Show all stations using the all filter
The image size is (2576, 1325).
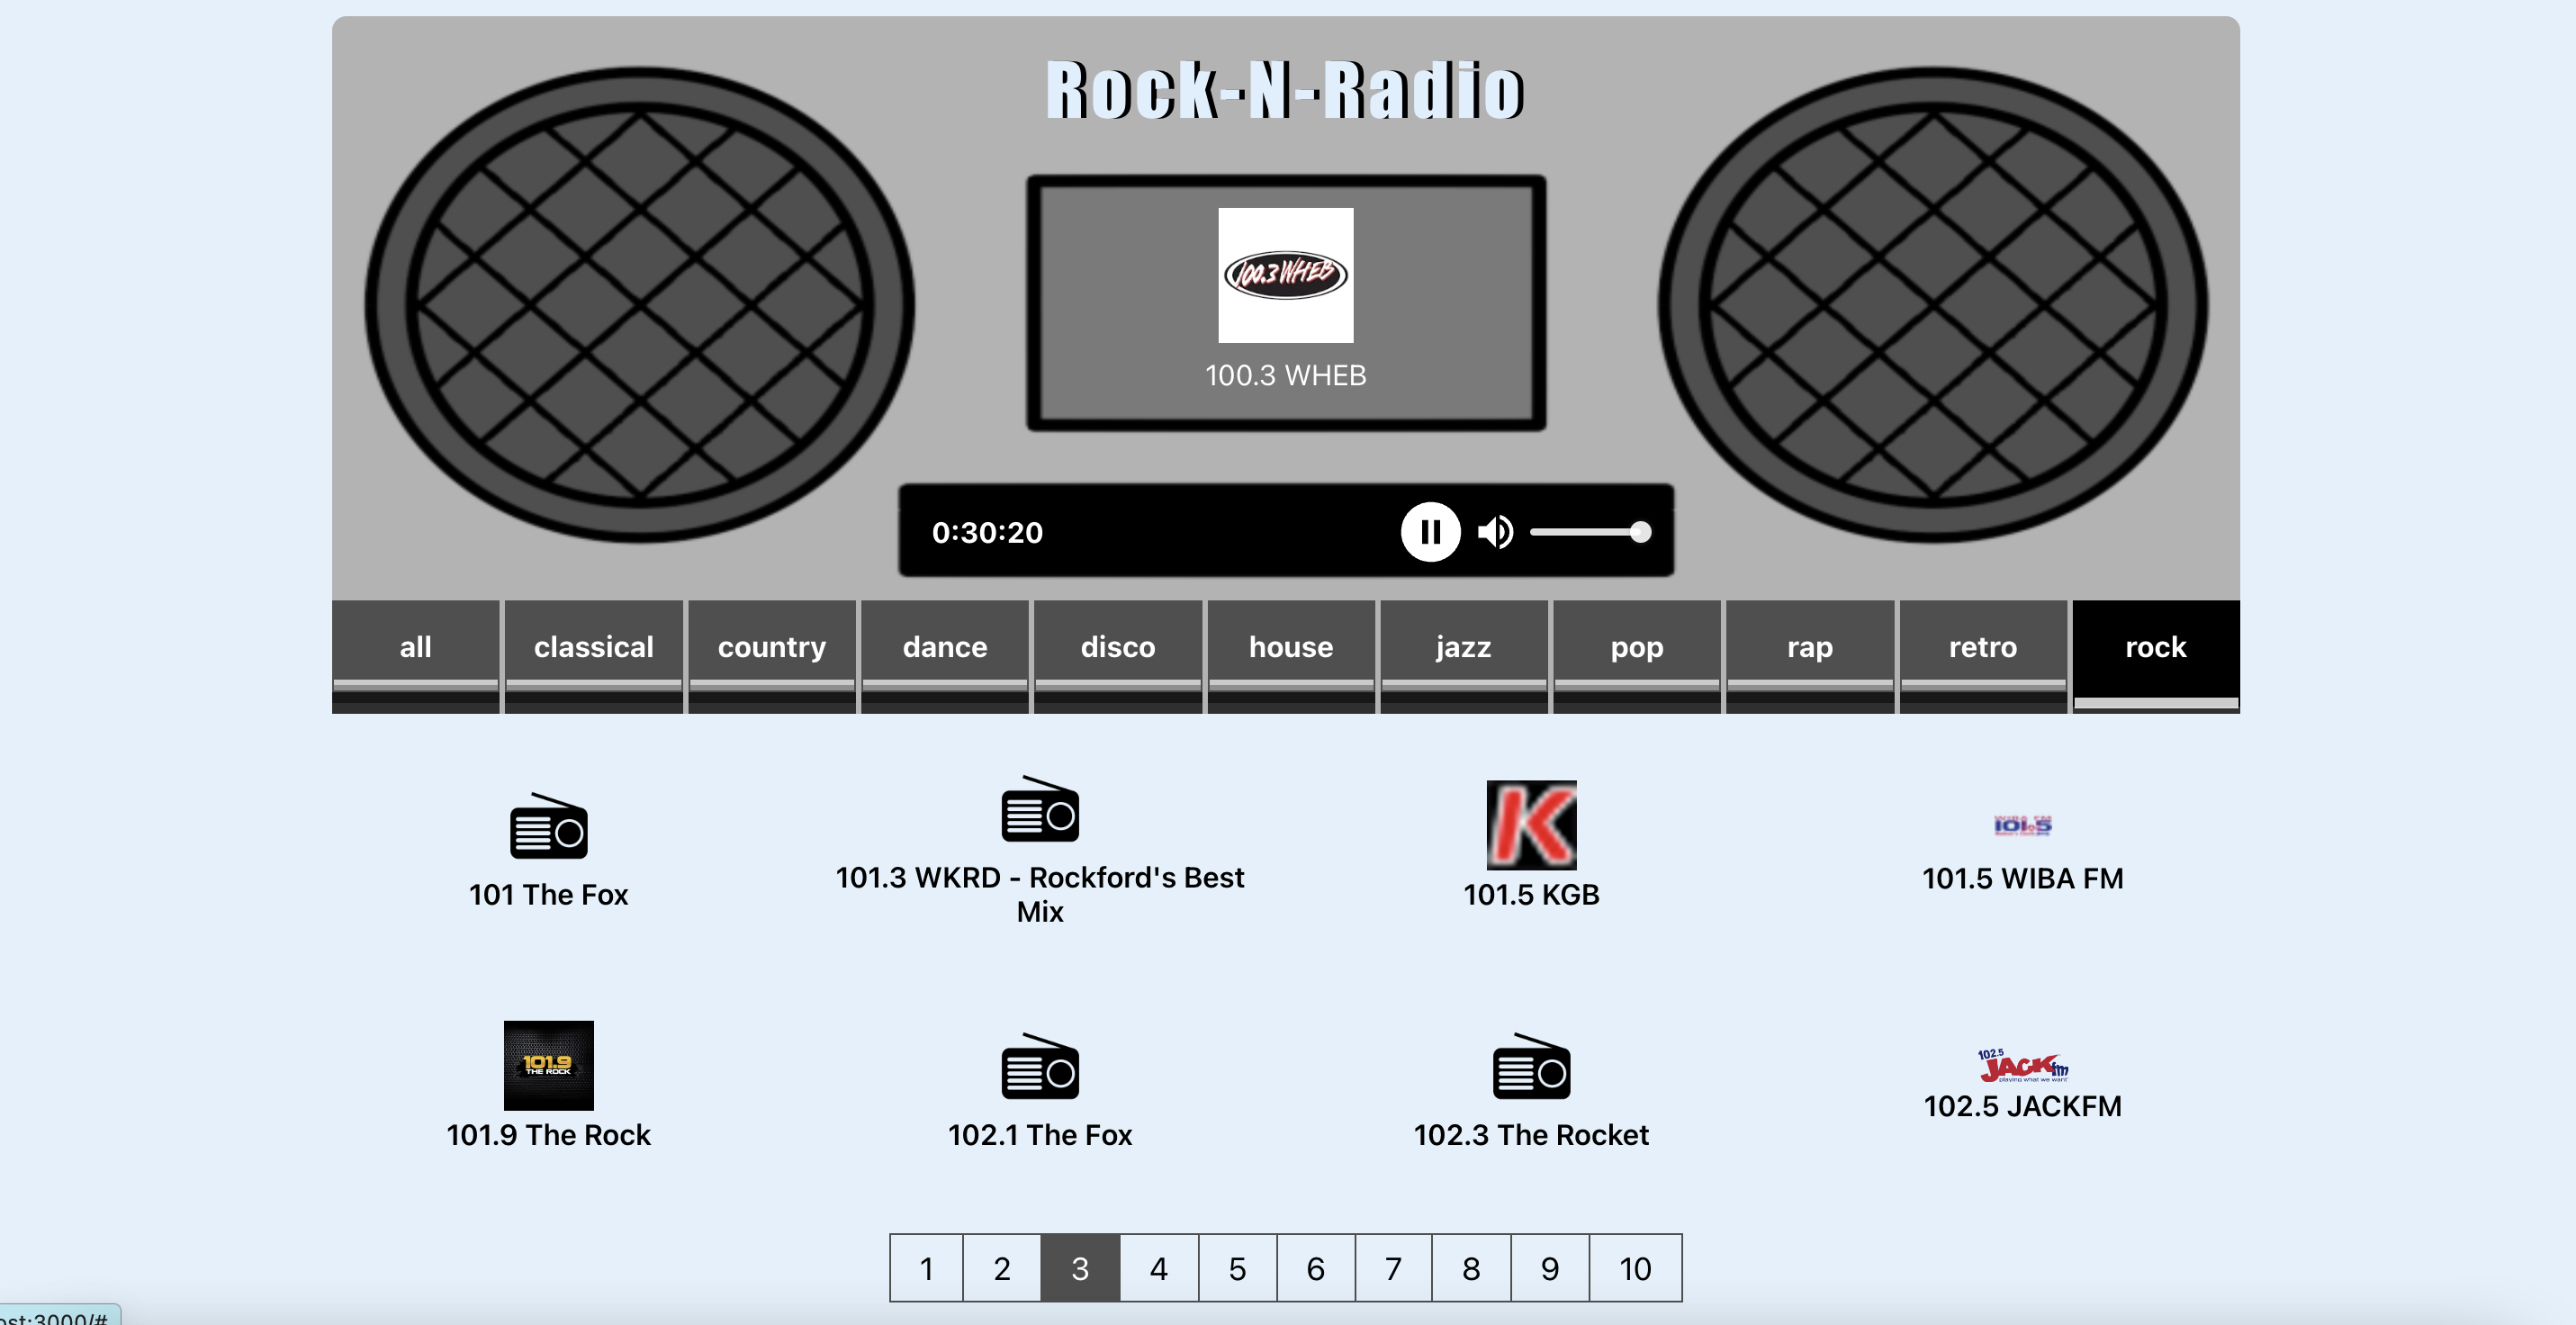(415, 647)
